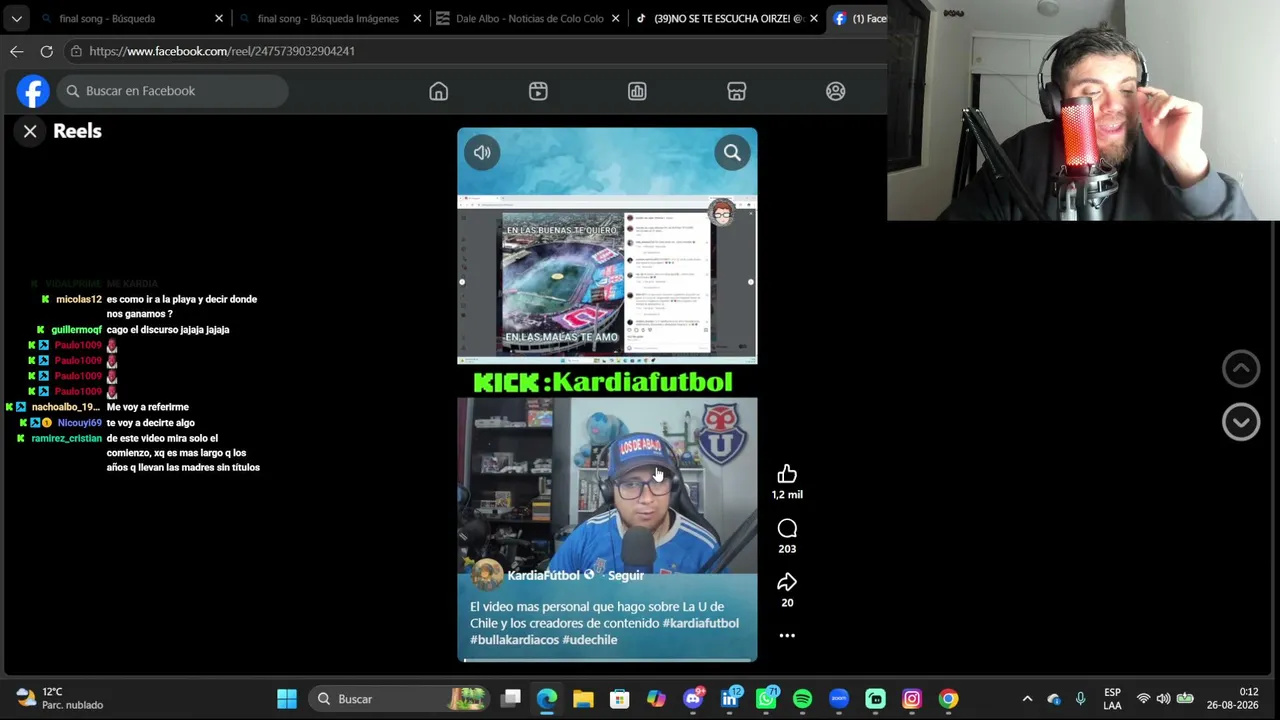Open the Marketplace storefront icon
This screenshot has width=1280, height=720.
pos(736,91)
